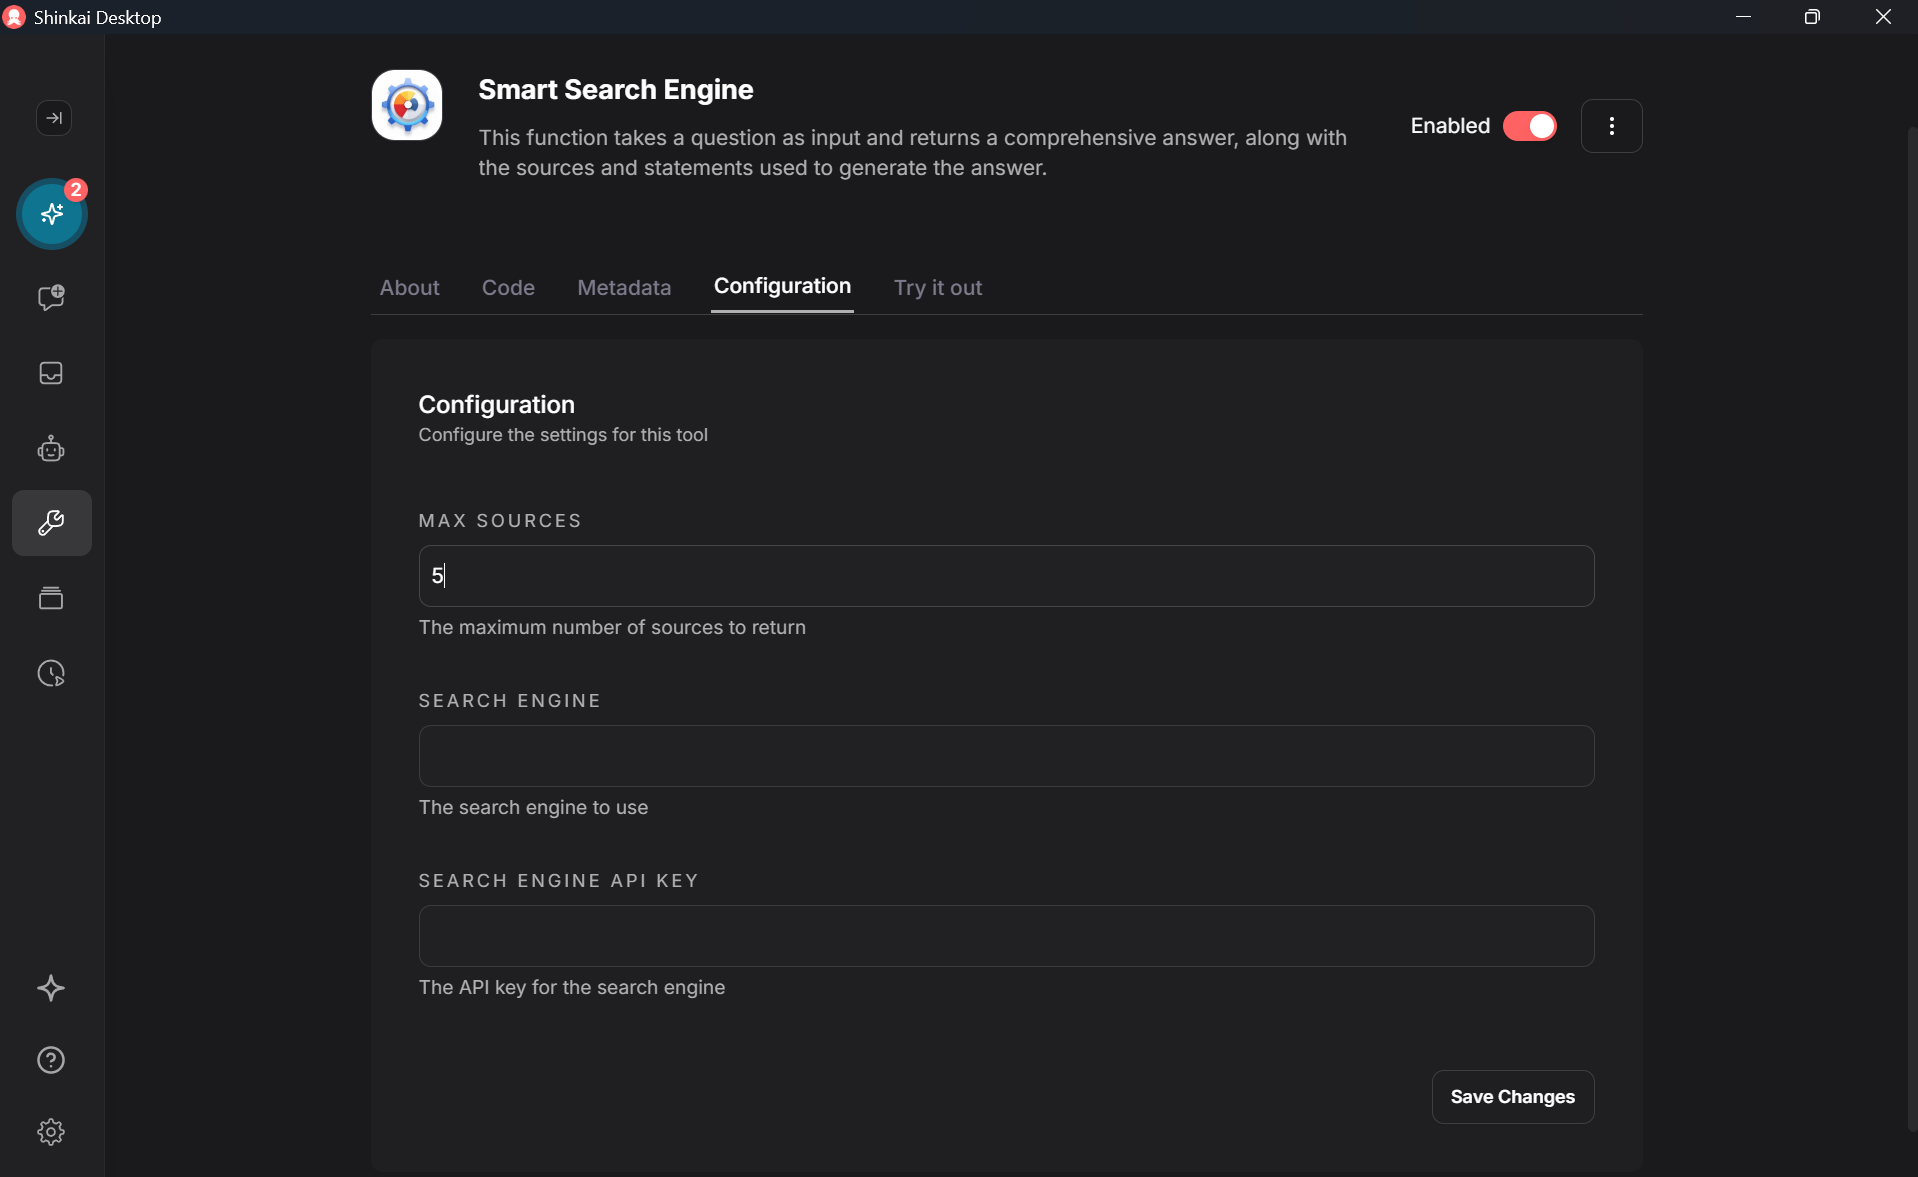
Task: Click the Max Sources input field
Action: pyautogui.click(x=1004, y=576)
